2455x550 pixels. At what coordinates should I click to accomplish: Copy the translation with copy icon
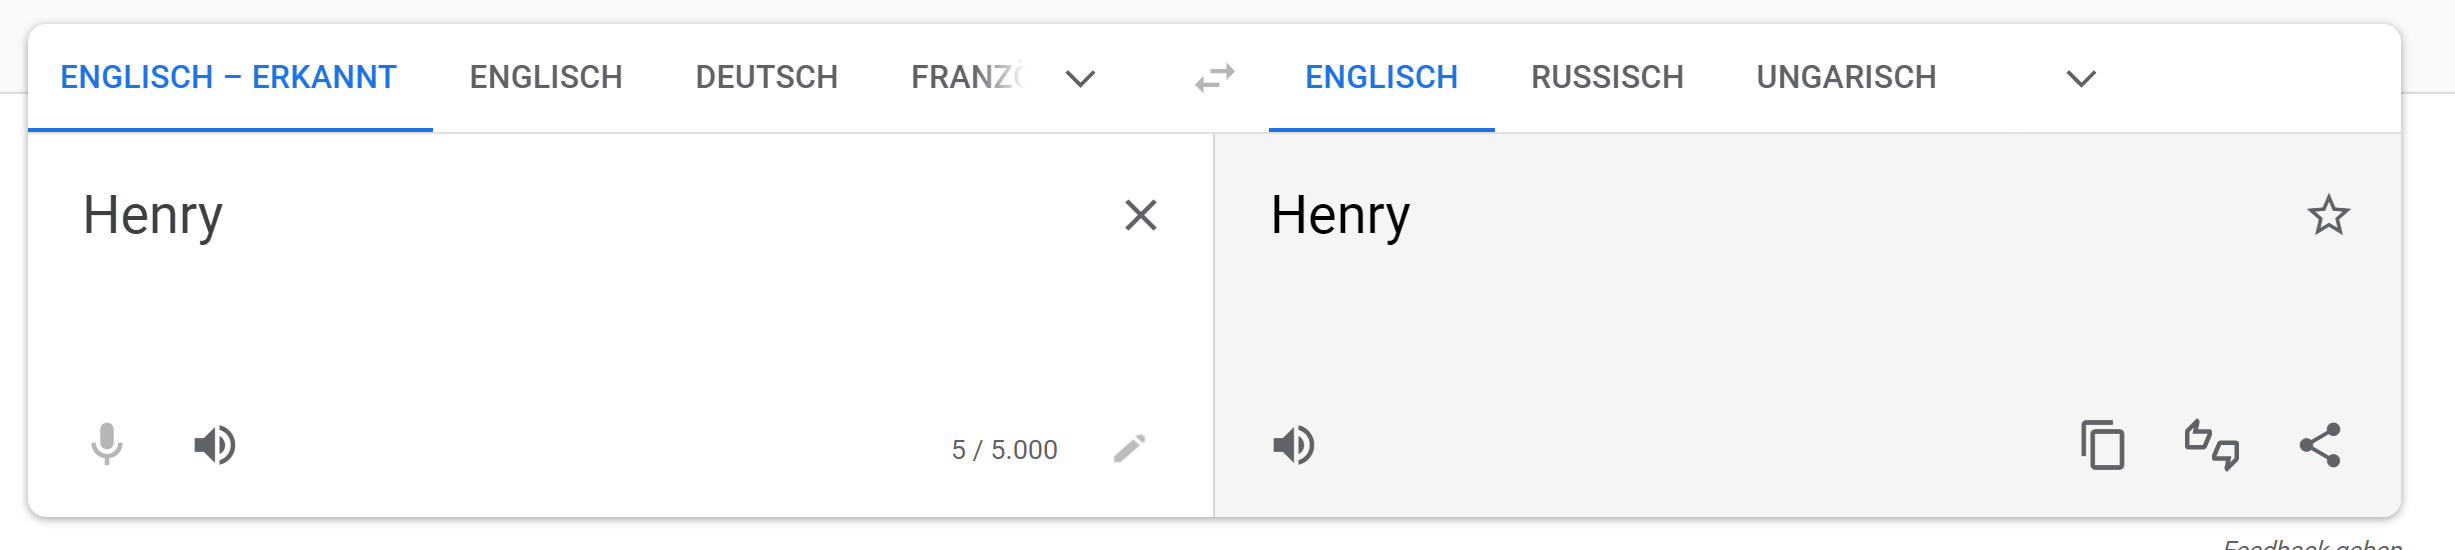coord(2103,445)
